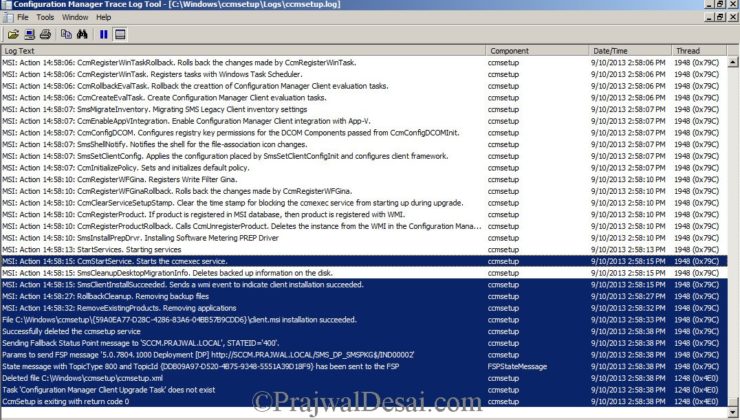The height and width of the screenshot is (420, 740).
Task: Select the 'RollbackCleanup. Removing backup files' line
Action: tap(363, 296)
